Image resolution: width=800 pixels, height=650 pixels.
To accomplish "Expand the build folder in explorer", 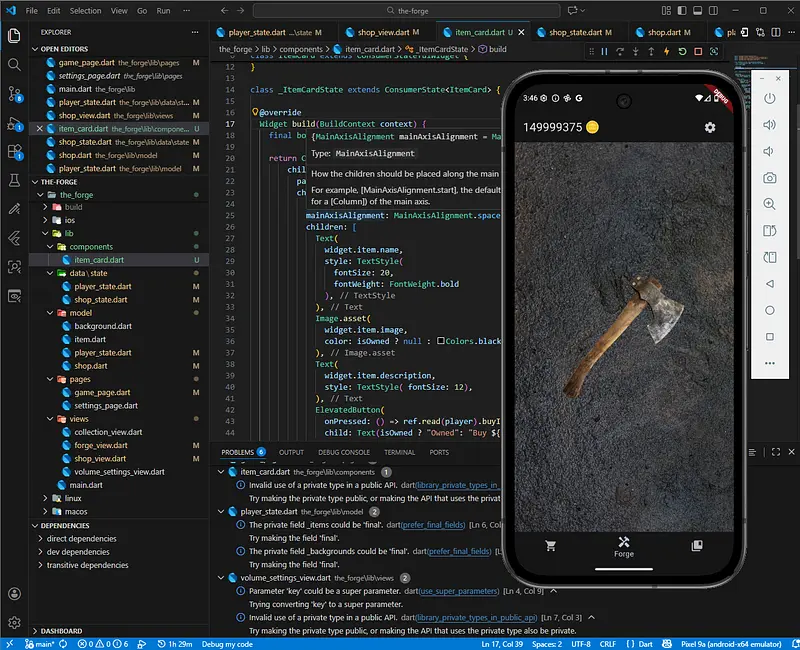I will click(x=73, y=207).
